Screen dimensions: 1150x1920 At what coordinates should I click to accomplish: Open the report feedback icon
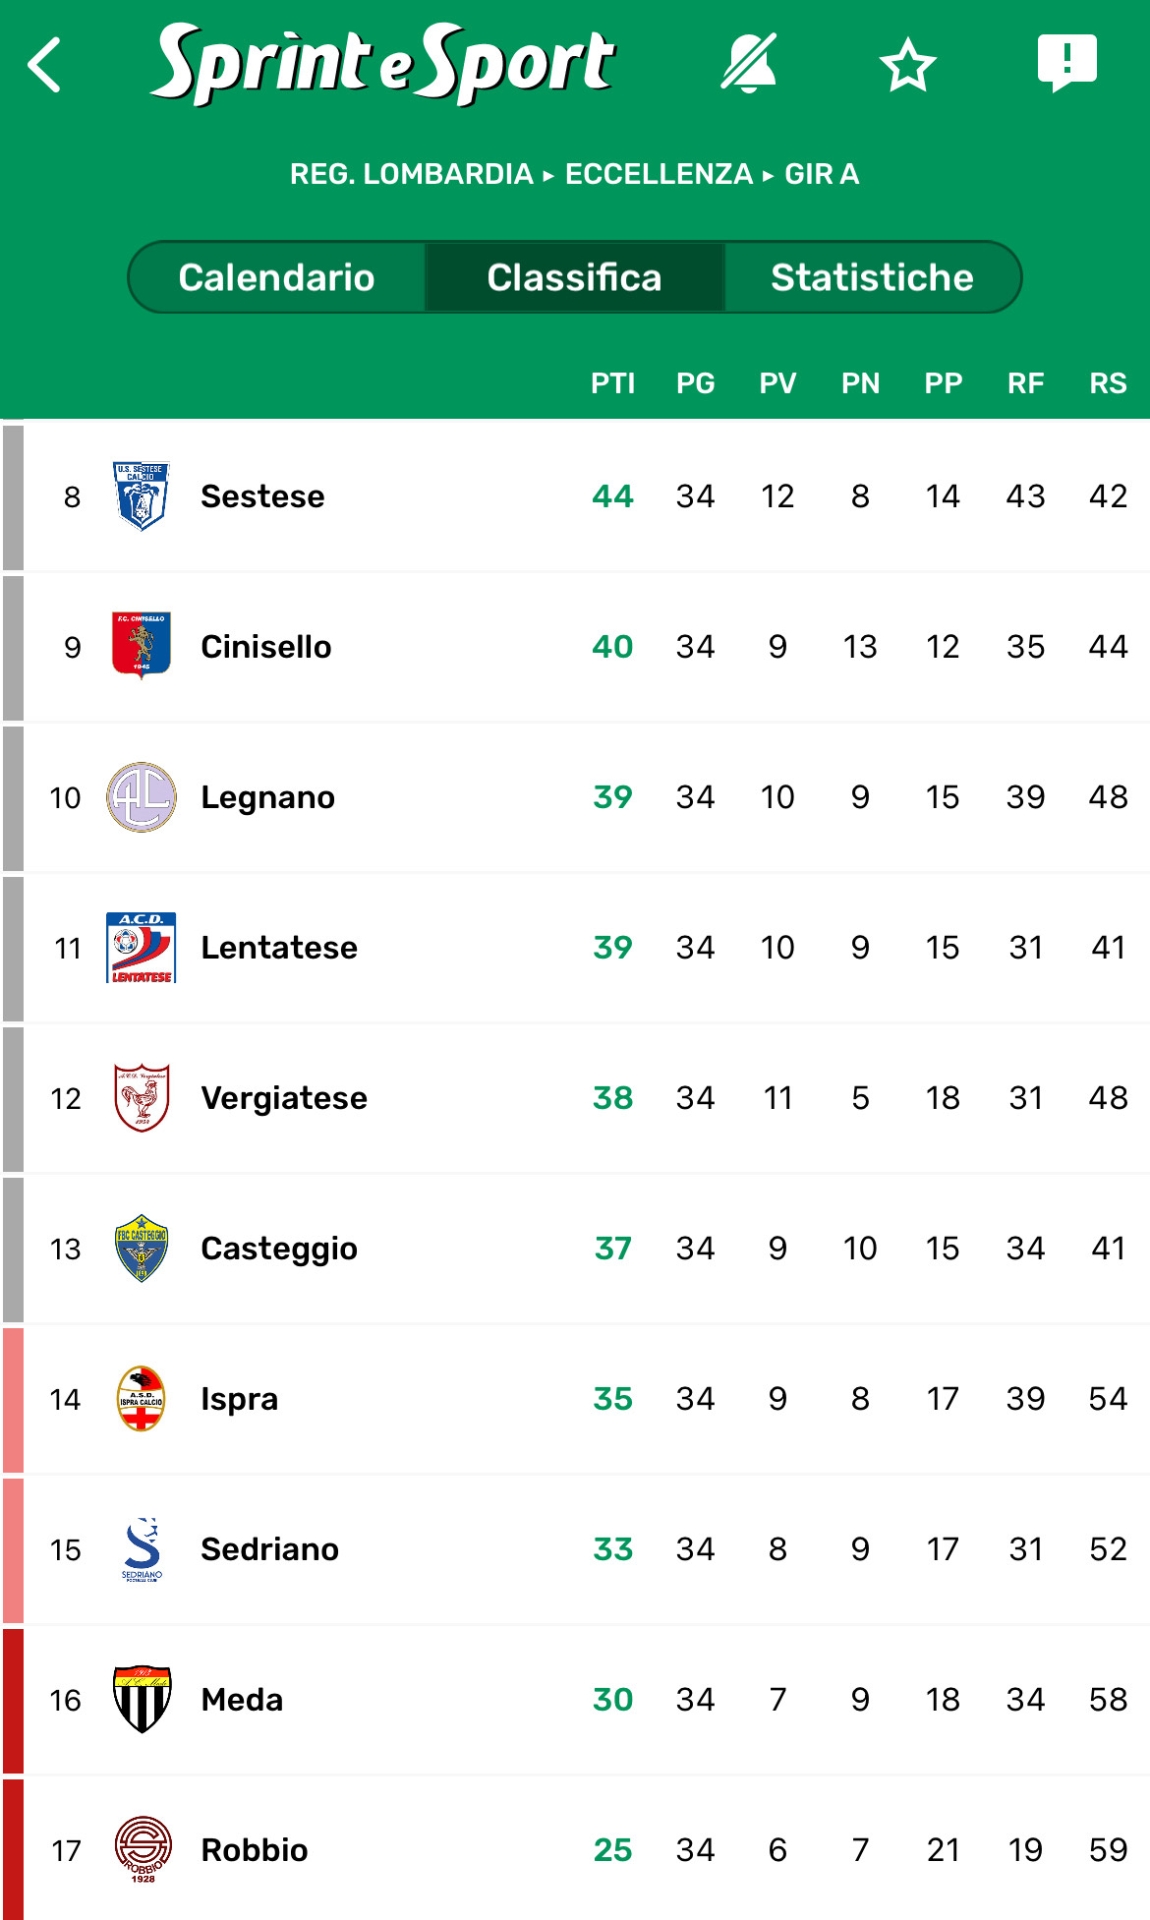[1067, 63]
